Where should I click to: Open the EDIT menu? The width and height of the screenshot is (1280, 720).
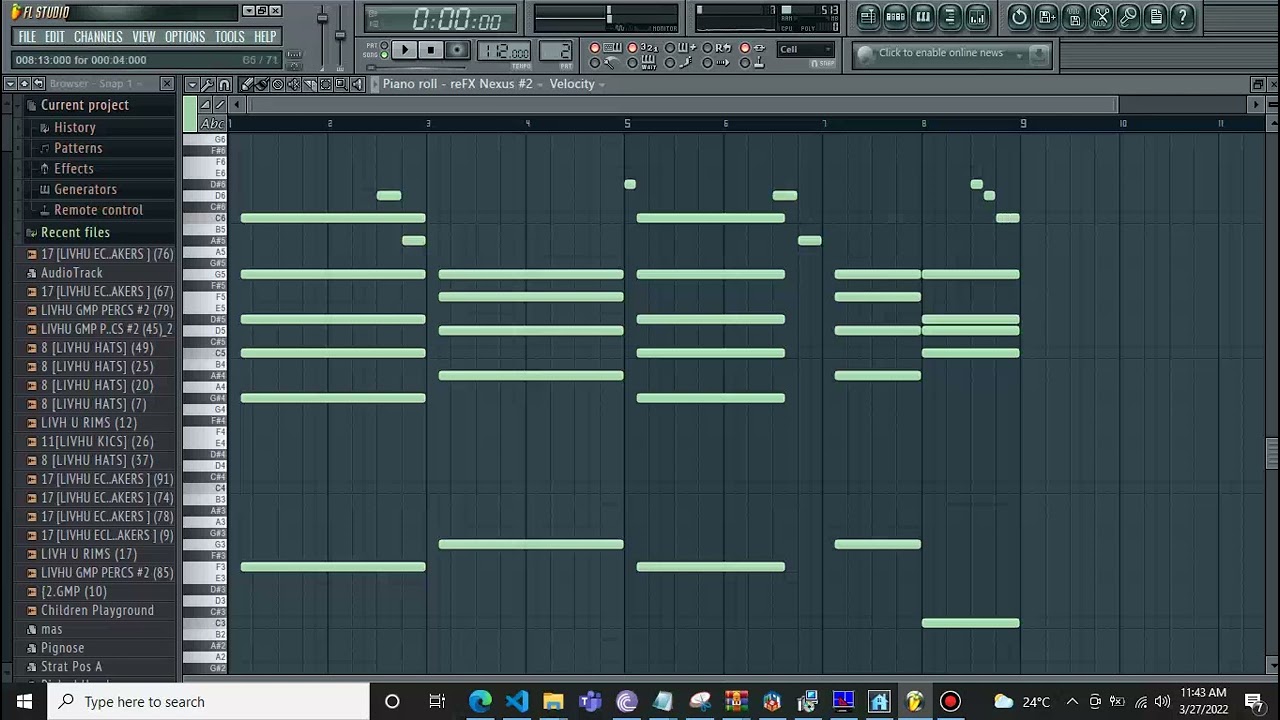(54, 37)
